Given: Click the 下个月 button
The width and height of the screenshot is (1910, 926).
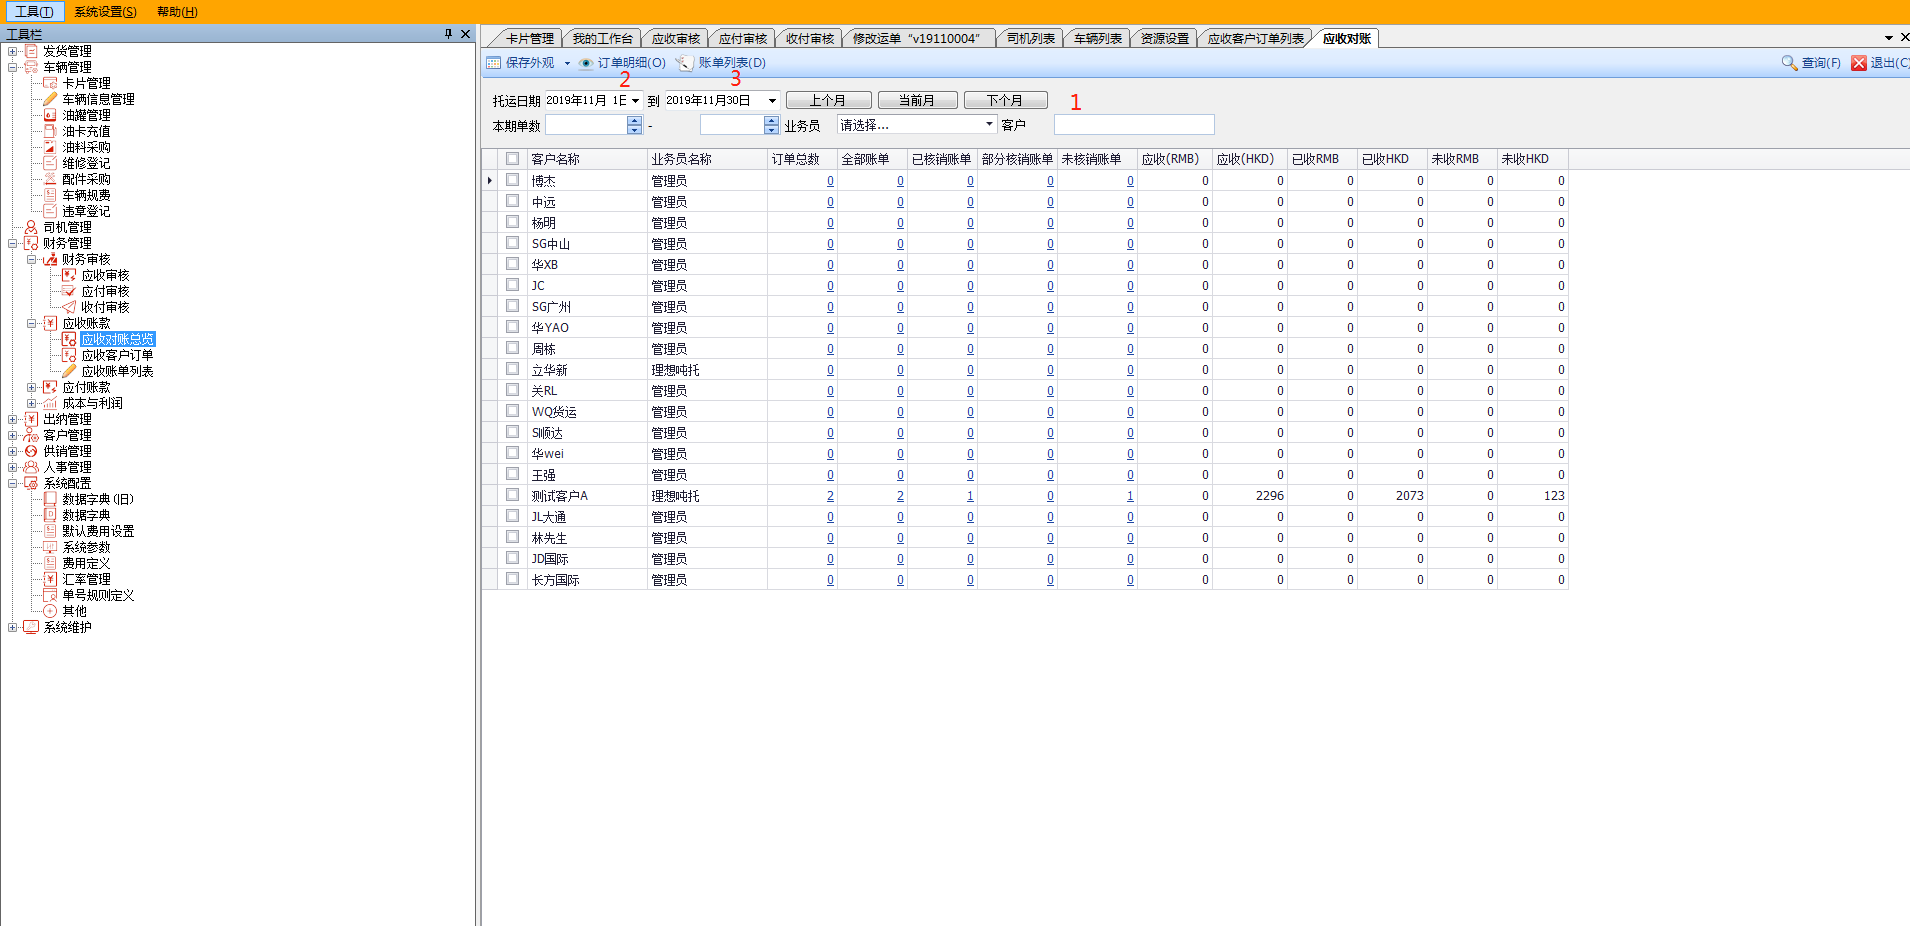Looking at the screenshot, I should click(1005, 100).
